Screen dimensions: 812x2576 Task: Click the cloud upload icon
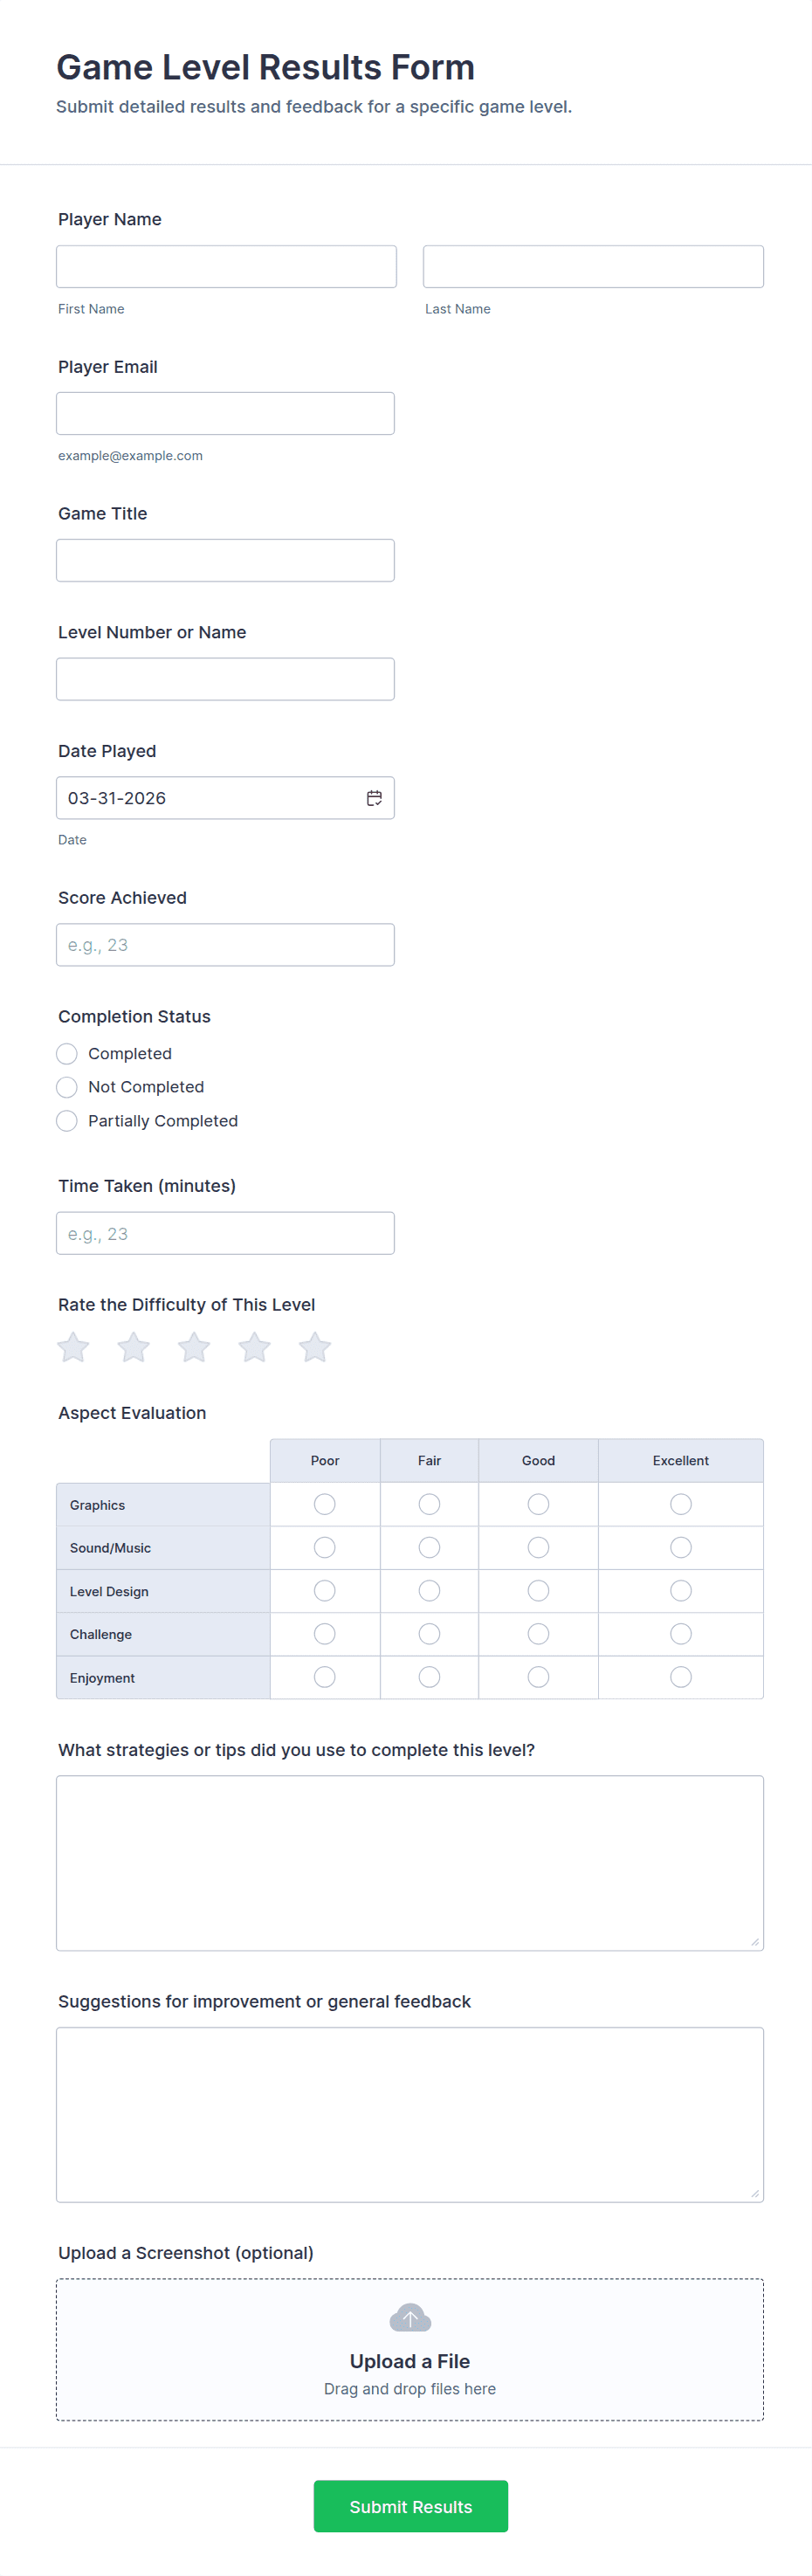coord(410,2317)
